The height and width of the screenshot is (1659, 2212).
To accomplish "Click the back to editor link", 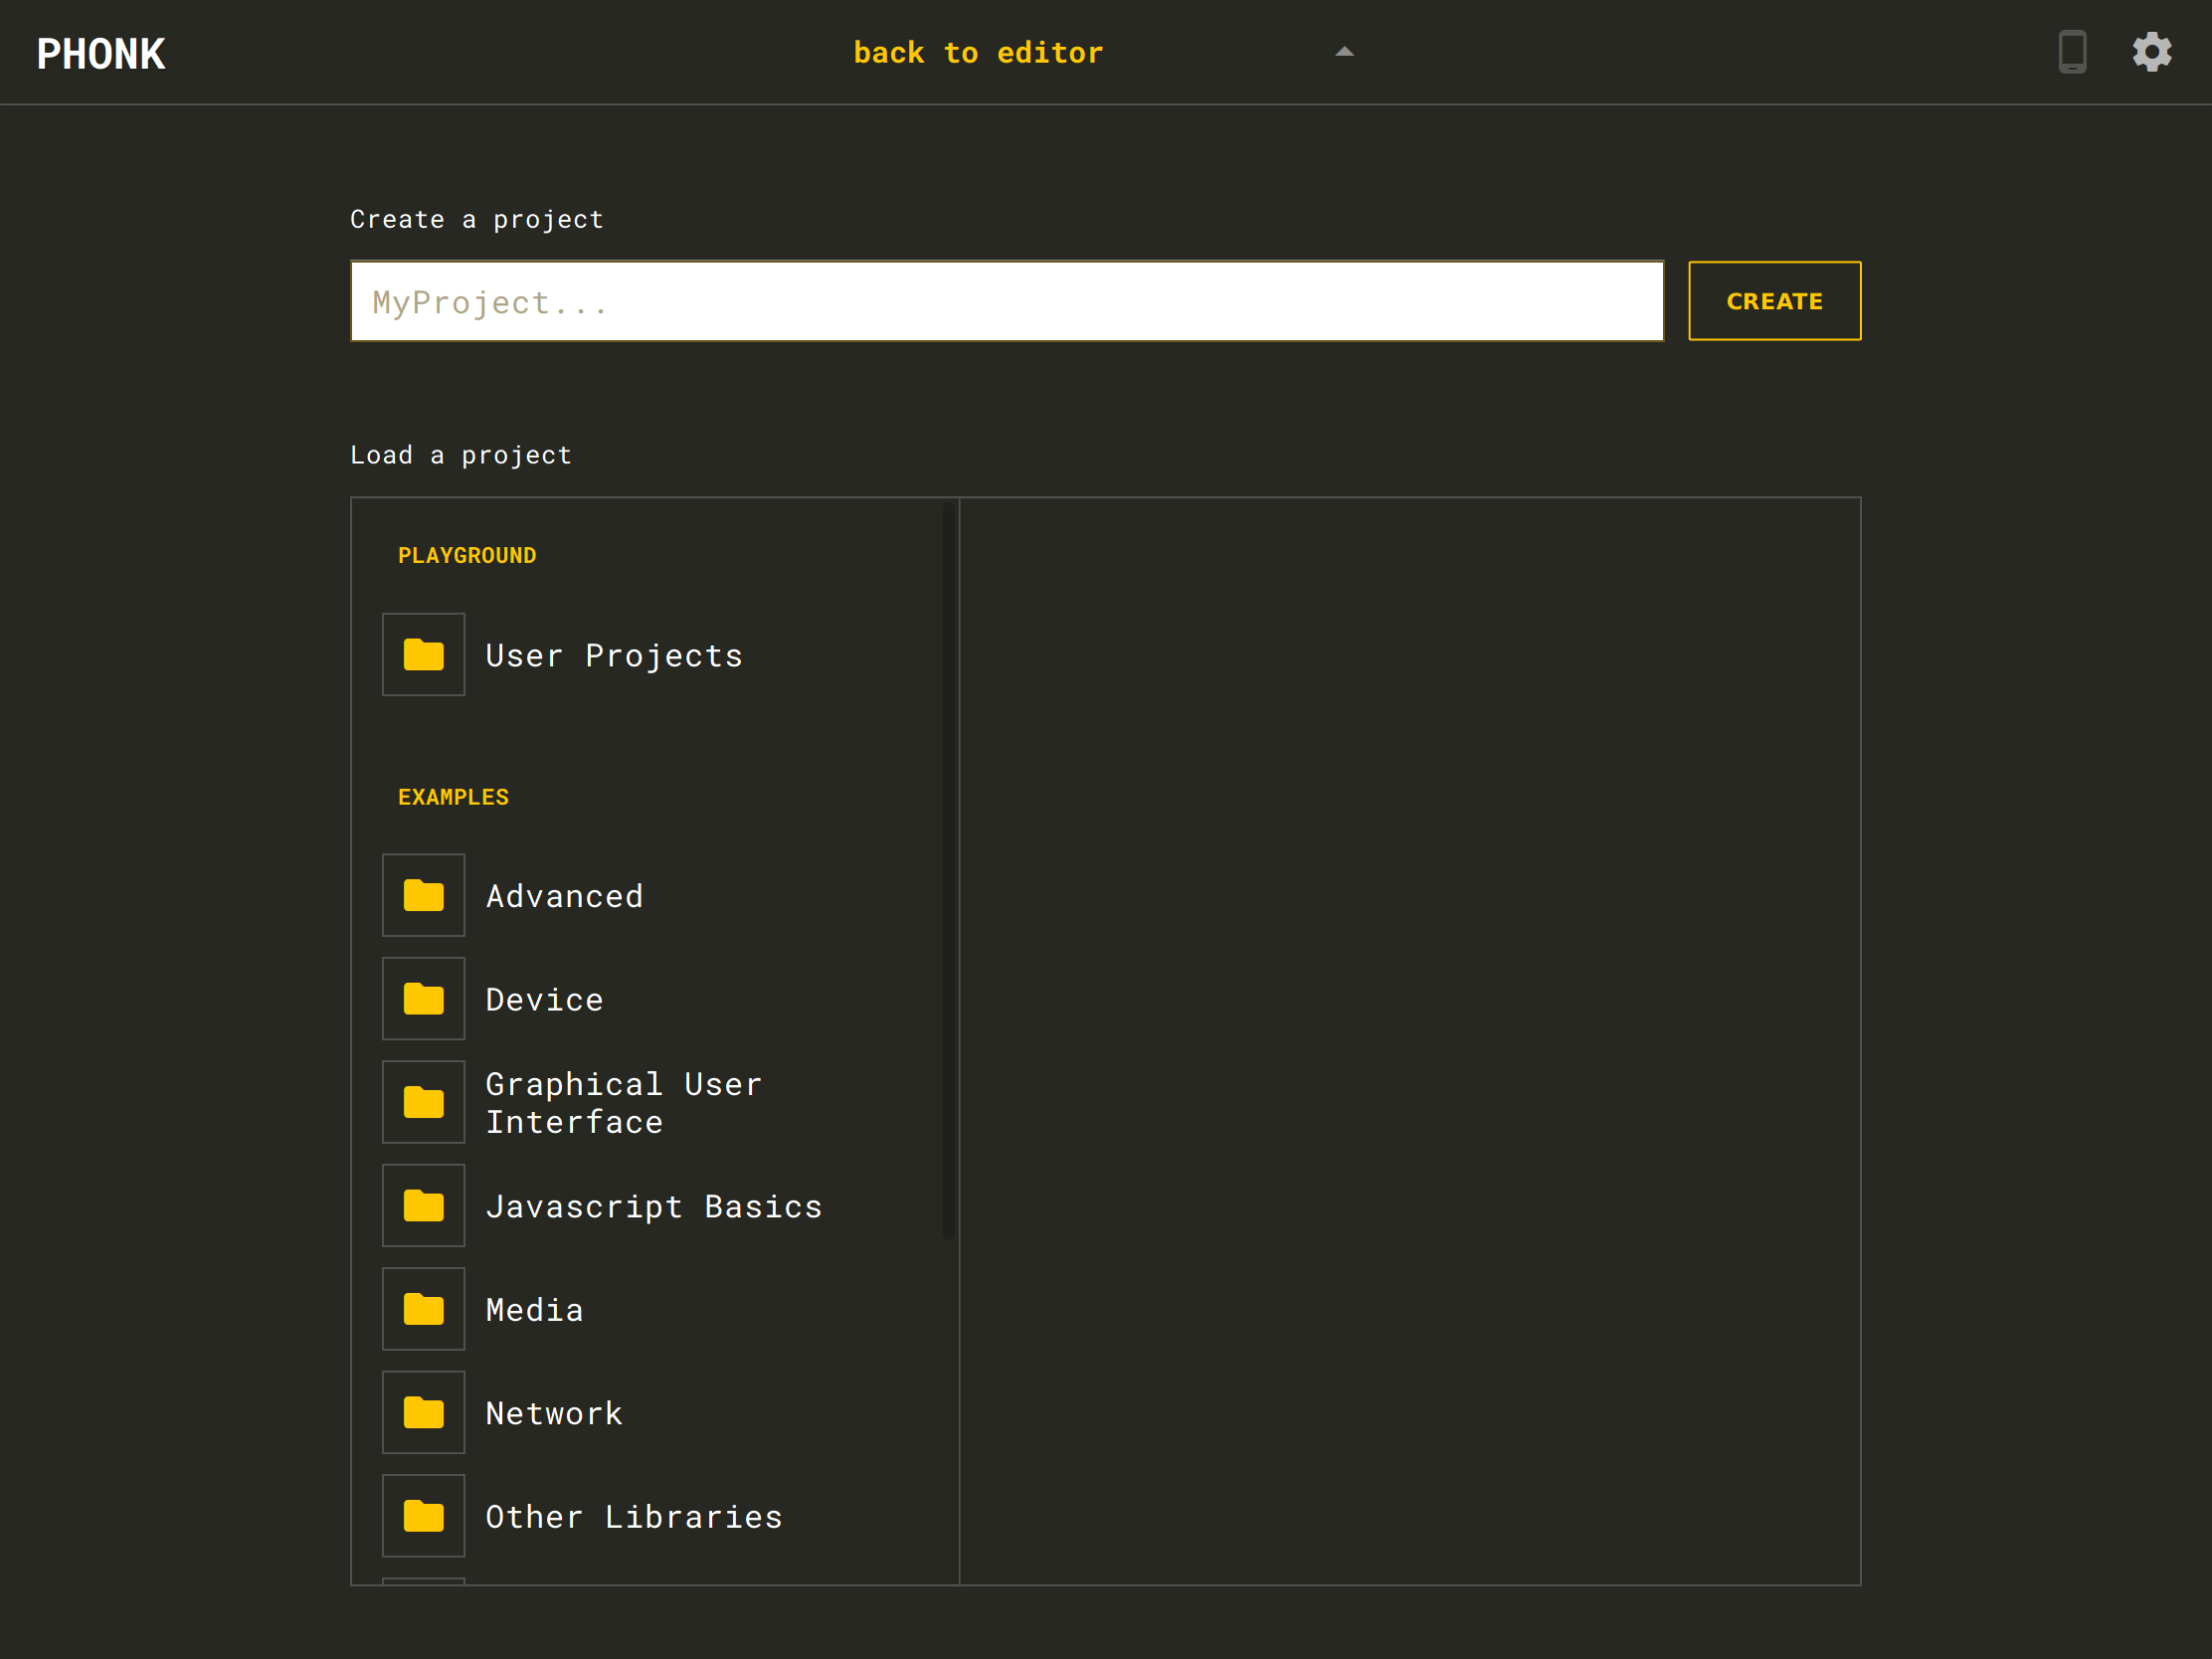I will (x=977, y=52).
